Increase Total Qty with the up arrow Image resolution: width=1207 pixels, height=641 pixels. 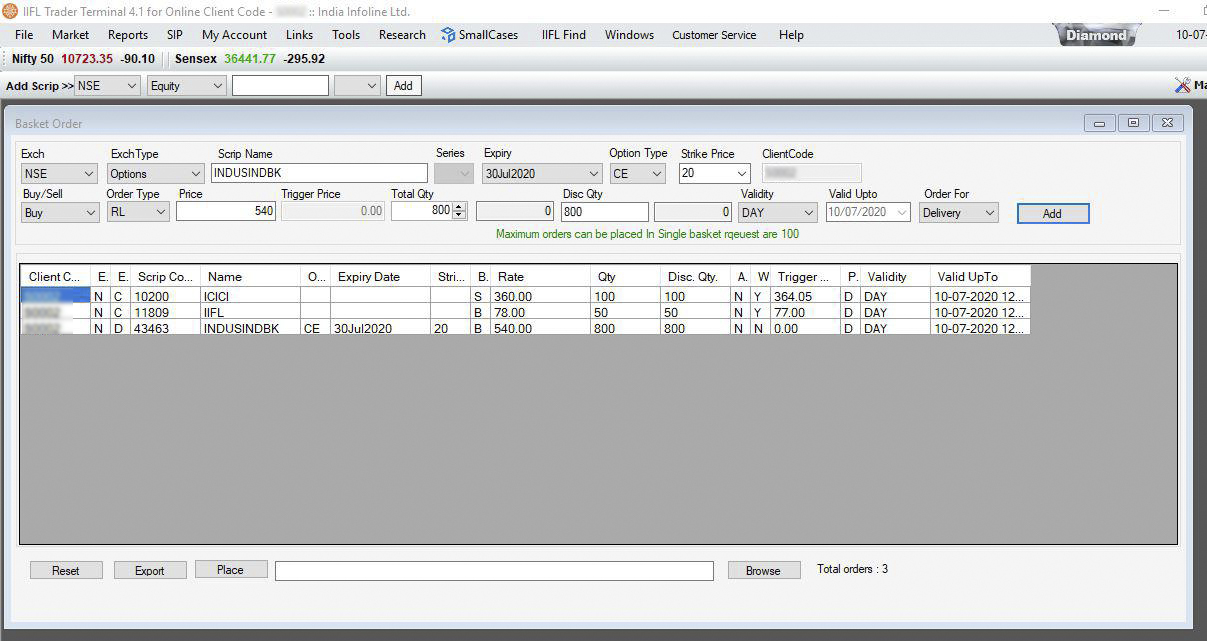click(x=459, y=207)
